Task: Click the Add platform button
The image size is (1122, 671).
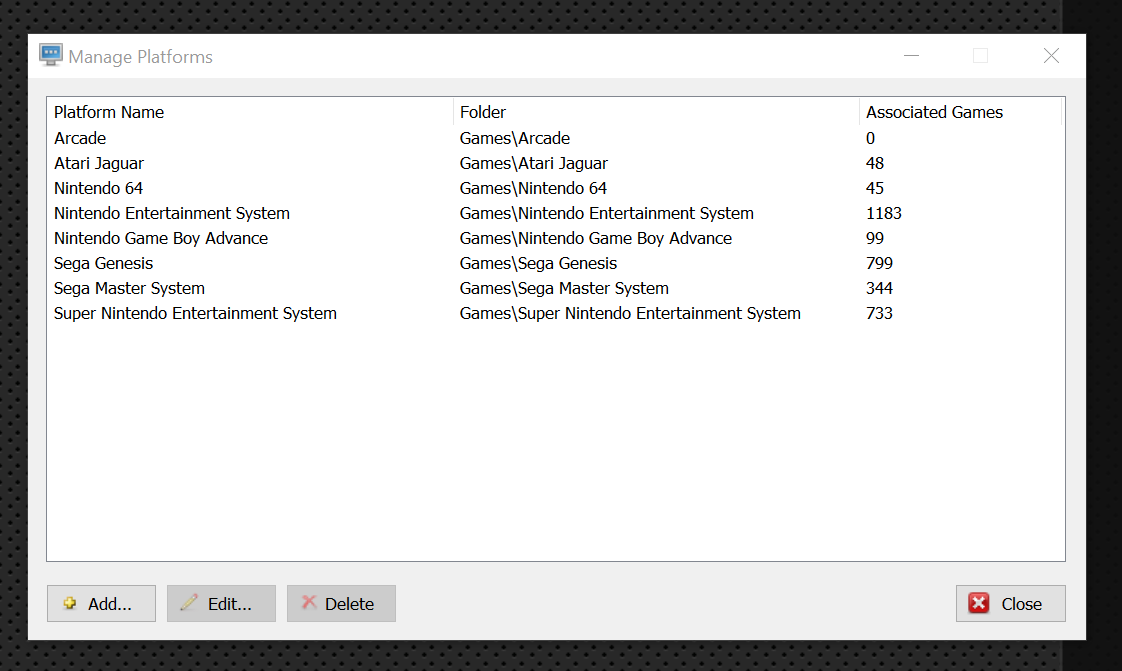Action: click(x=101, y=603)
